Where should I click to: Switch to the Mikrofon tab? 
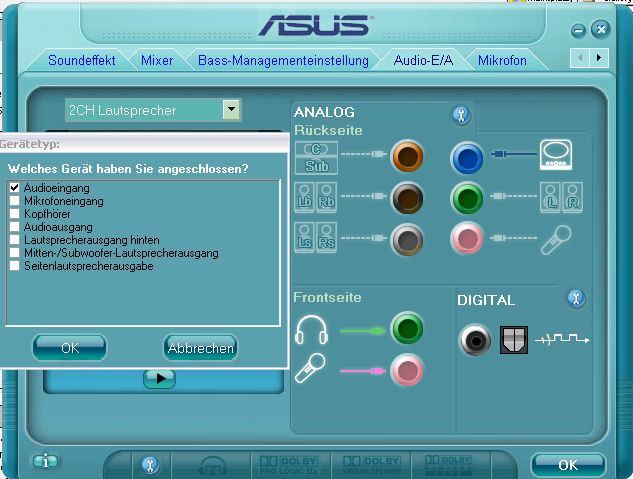502,60
